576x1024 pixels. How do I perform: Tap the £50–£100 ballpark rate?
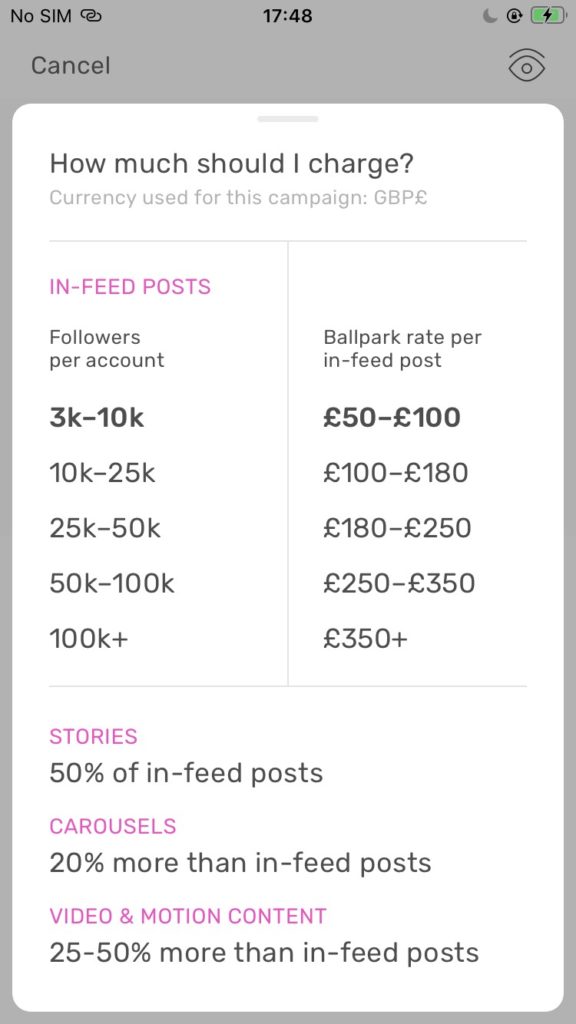(392, 418)
